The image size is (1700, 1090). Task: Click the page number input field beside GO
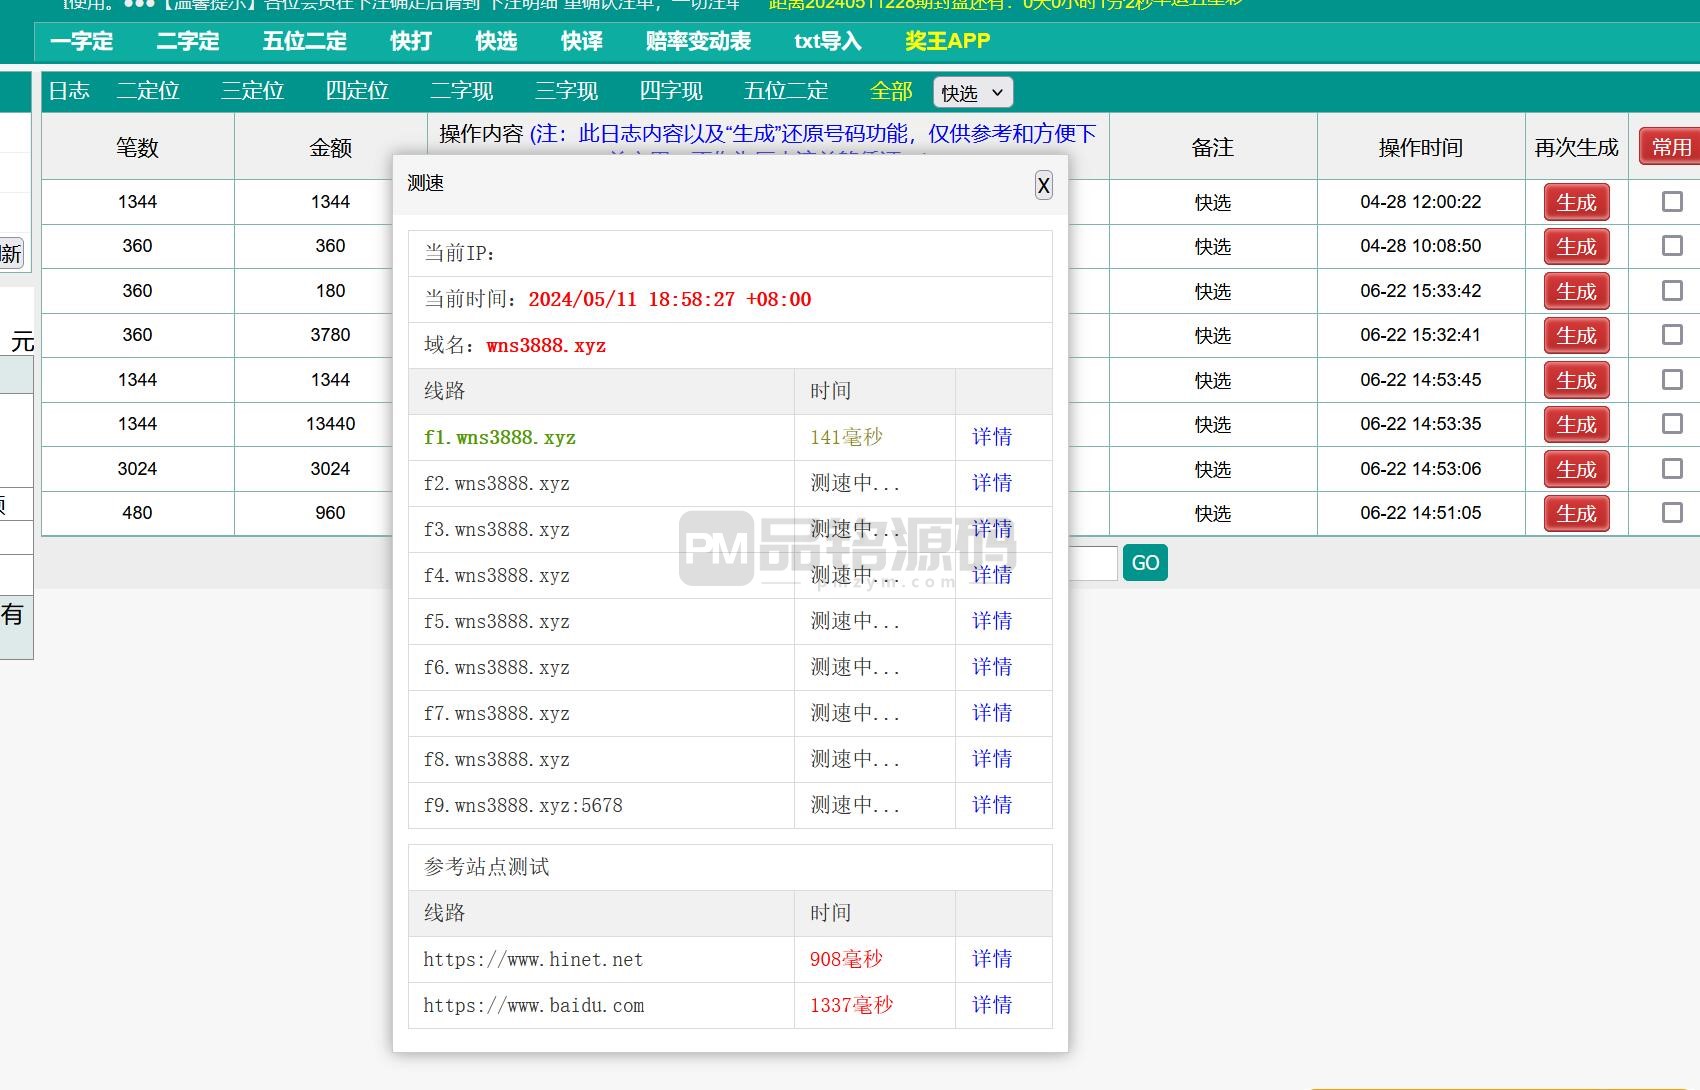[1092, 563]
